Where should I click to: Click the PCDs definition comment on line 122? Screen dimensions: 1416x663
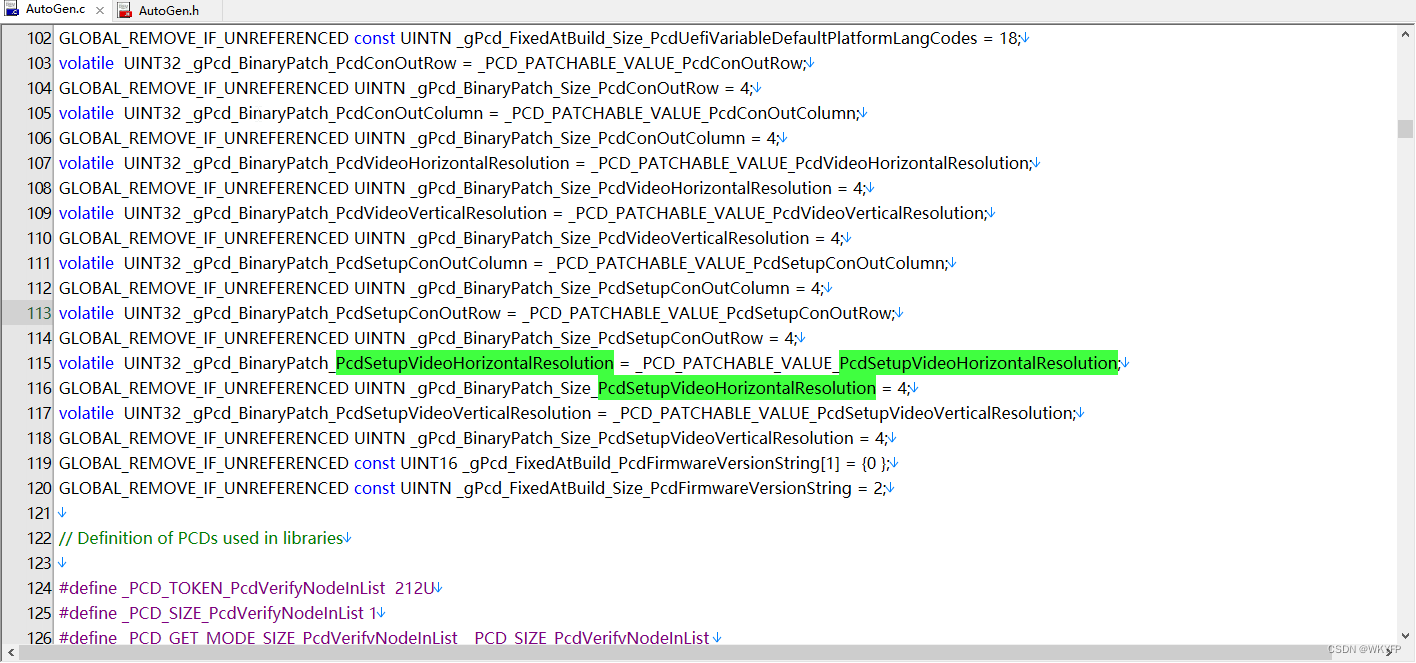coord(200,537)
